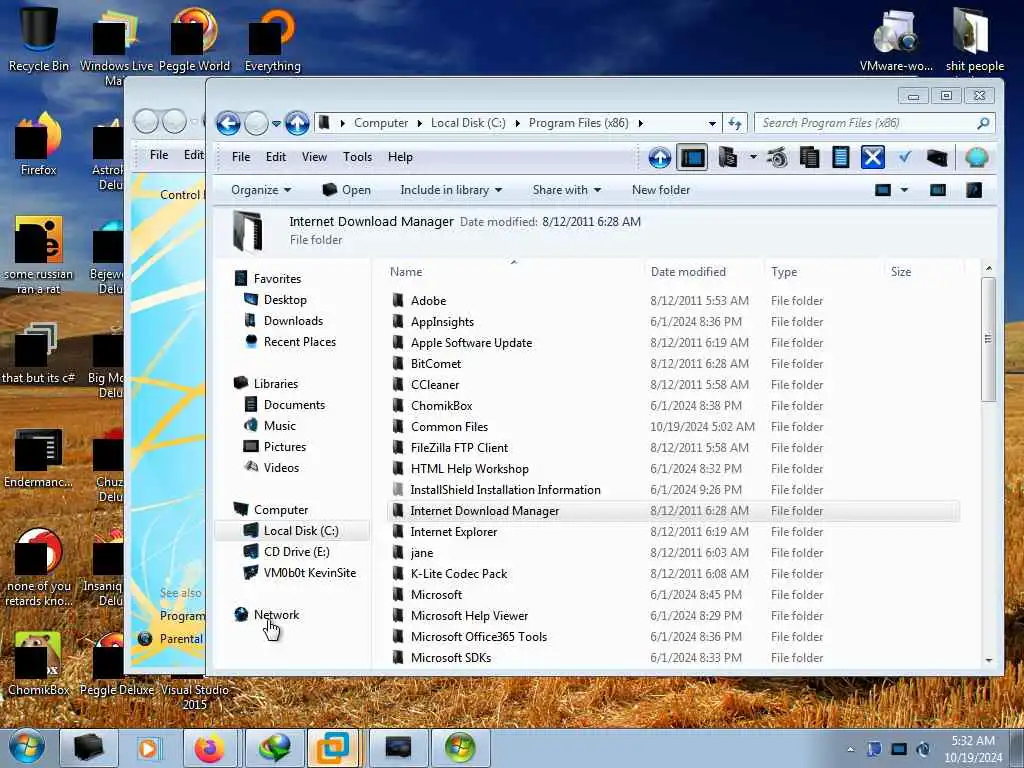Open Firefox from the taskbar
1024x768 pixels.
(209, 748)
